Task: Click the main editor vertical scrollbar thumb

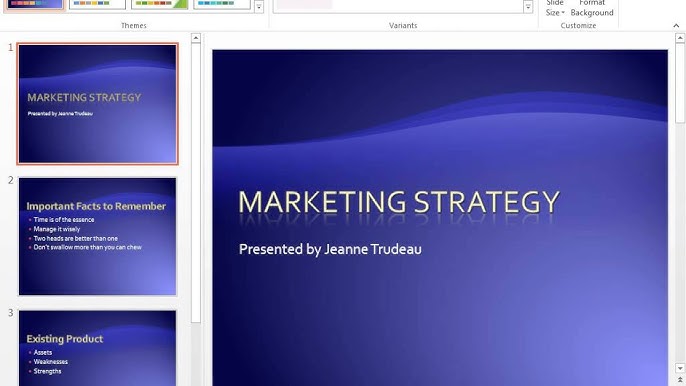Action: coord(680,83)
